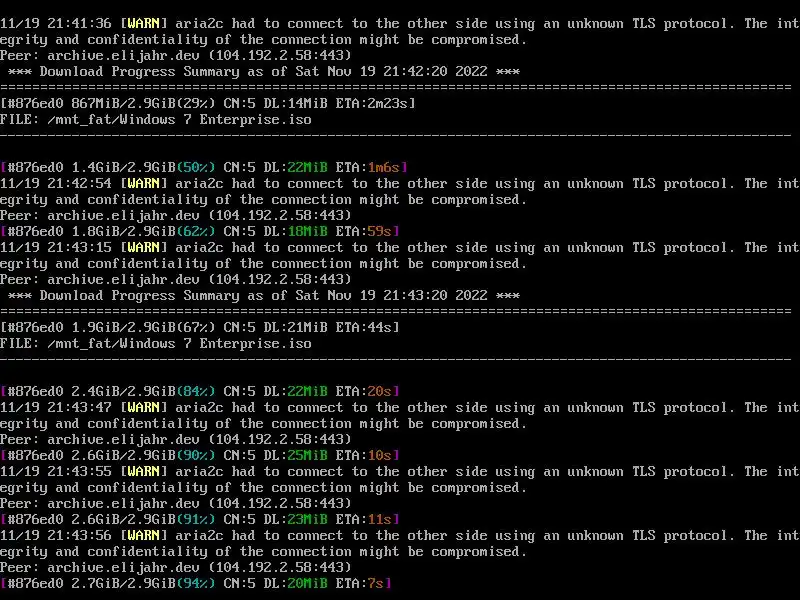Click the 50% percentage in cyan
This screenshot has width=800, height=600.
pyautogui.click(x=196, y=167)
